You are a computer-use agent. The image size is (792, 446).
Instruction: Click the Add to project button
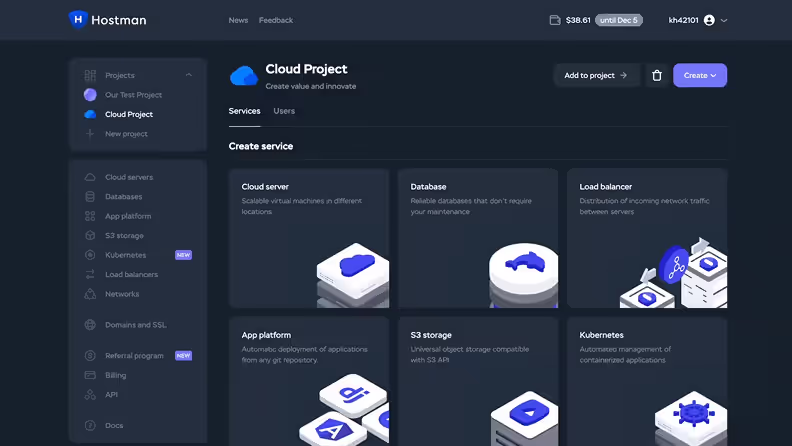coord(595,75)
